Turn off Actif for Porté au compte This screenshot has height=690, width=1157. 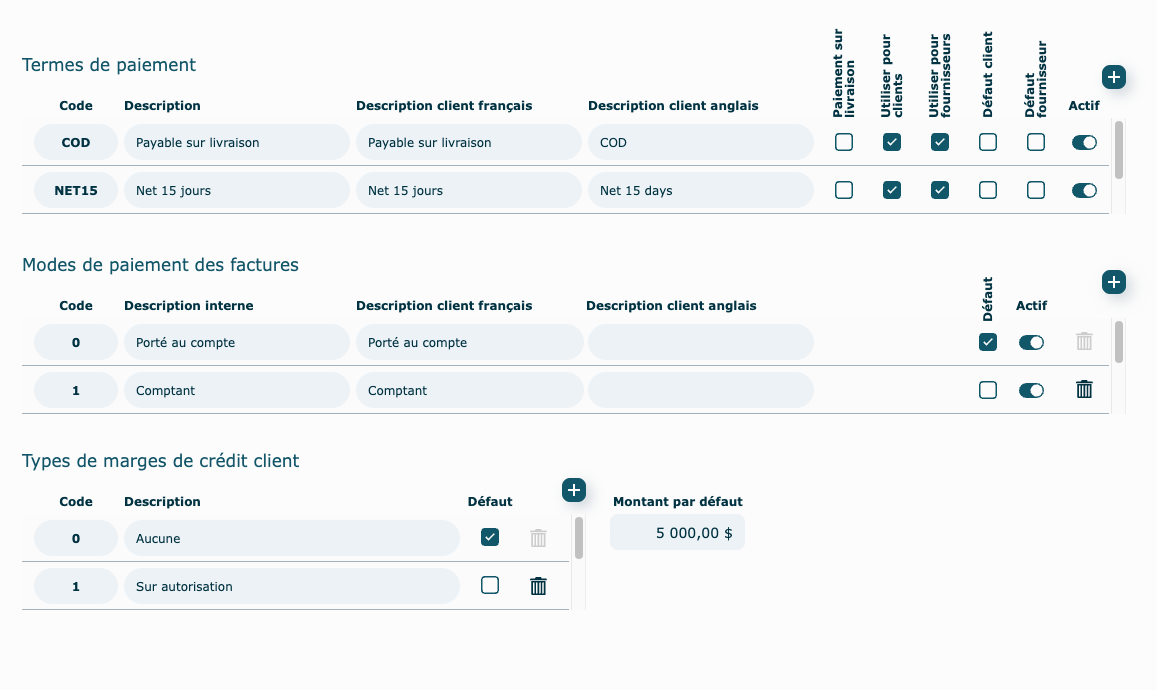pos(1031,342)
